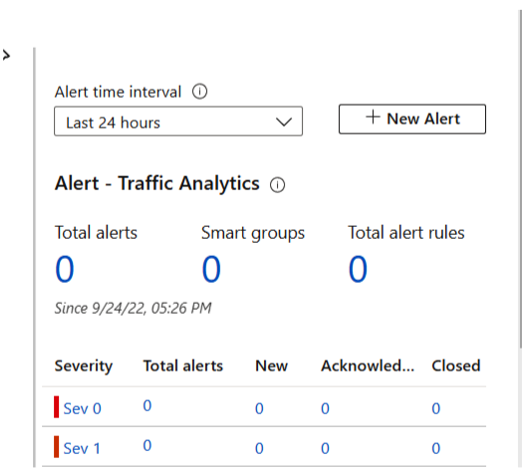This screenshot has height=473, width=529.
Task: Click the Severity column header
Action: click(84, 366)
